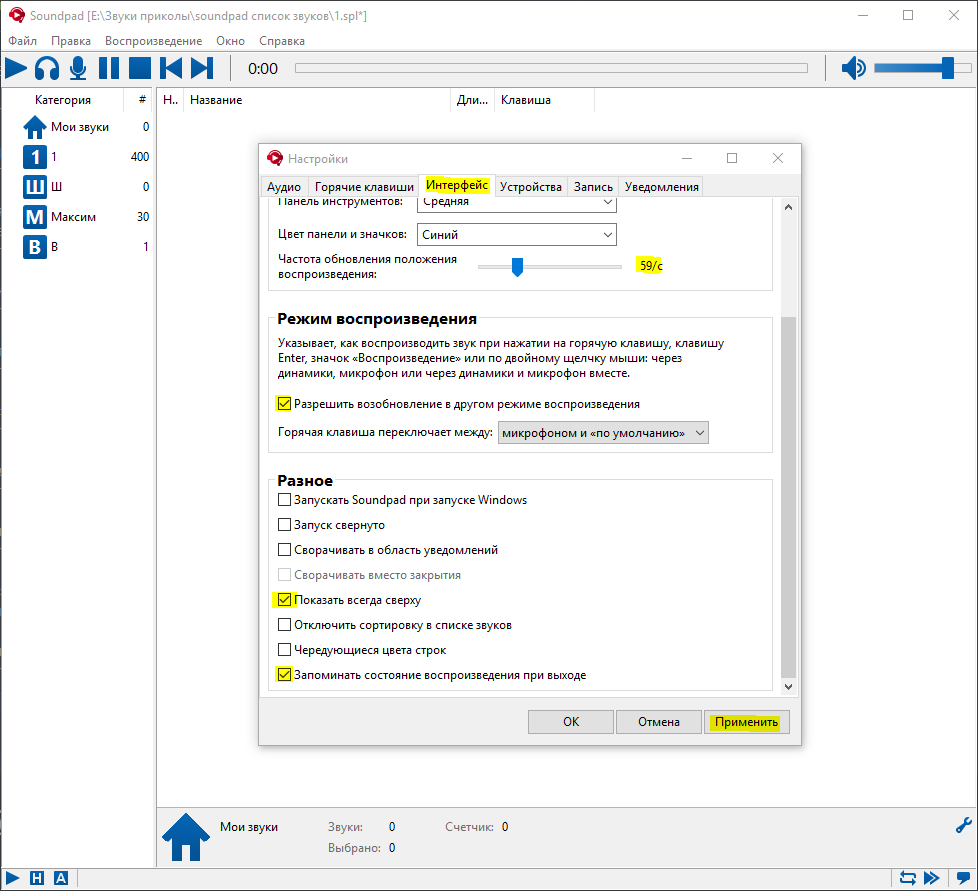Image resolution: width=978 pixels, height=891 pixels.
Task: Click the Previous track icon
Action: pos(171,68)
